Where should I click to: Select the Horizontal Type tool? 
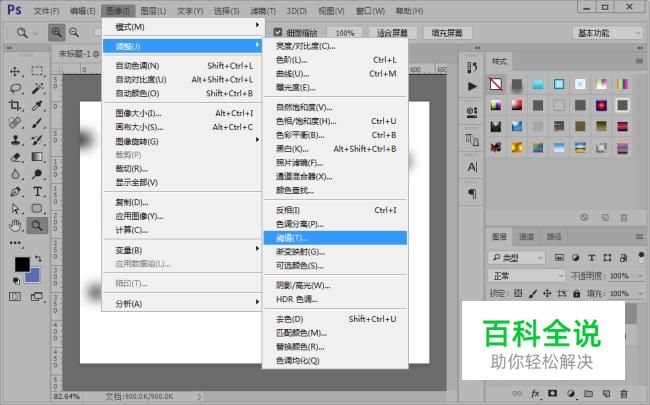[37, 192]
